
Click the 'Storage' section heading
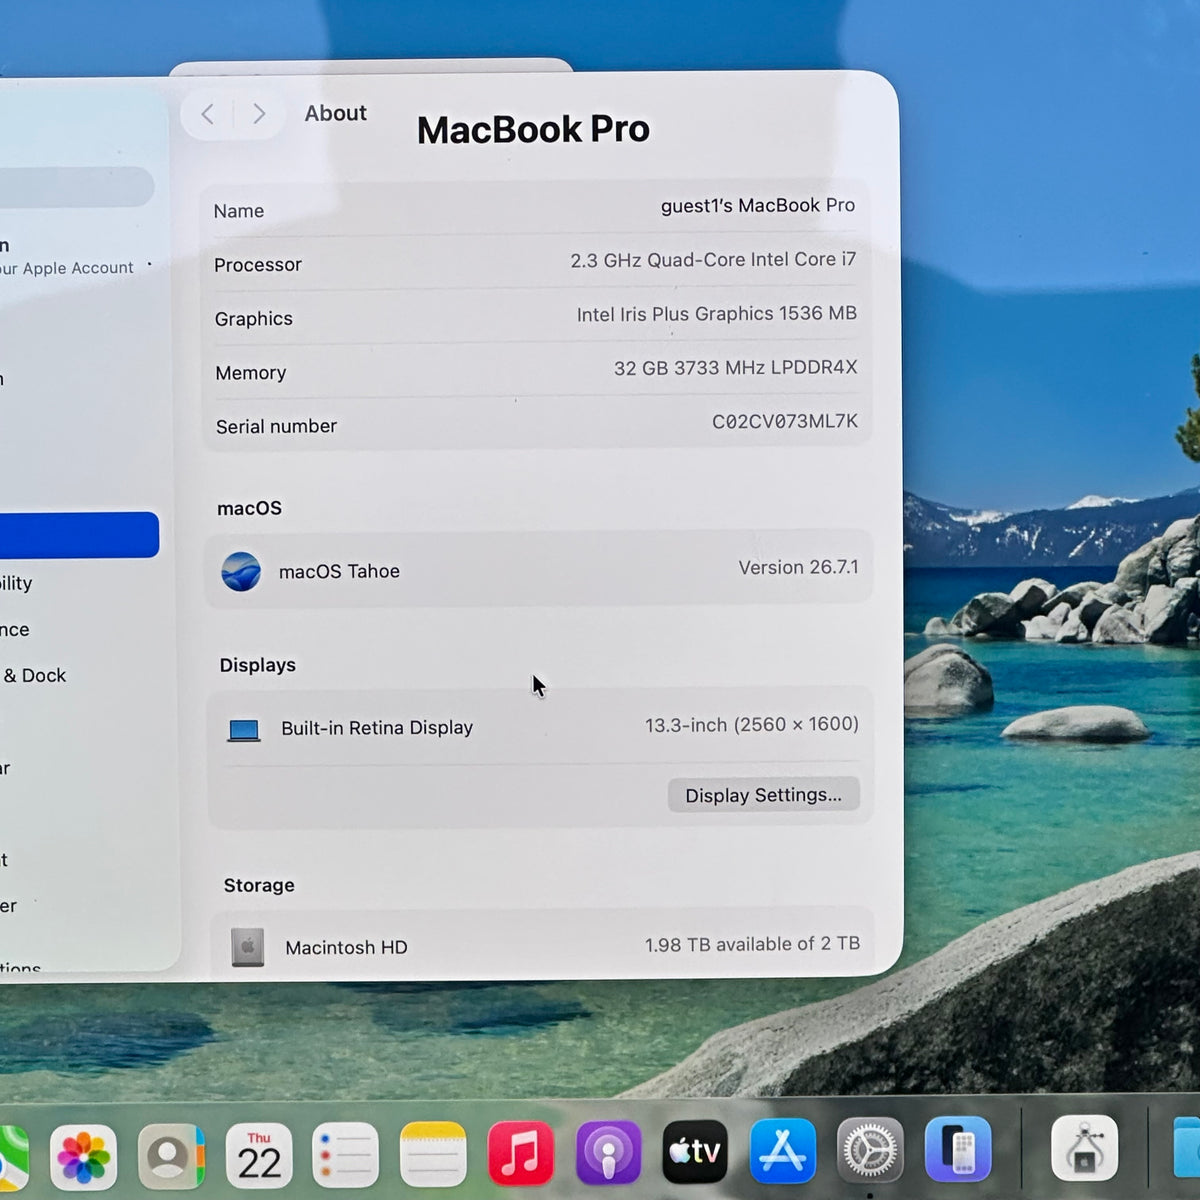point(259,886)
